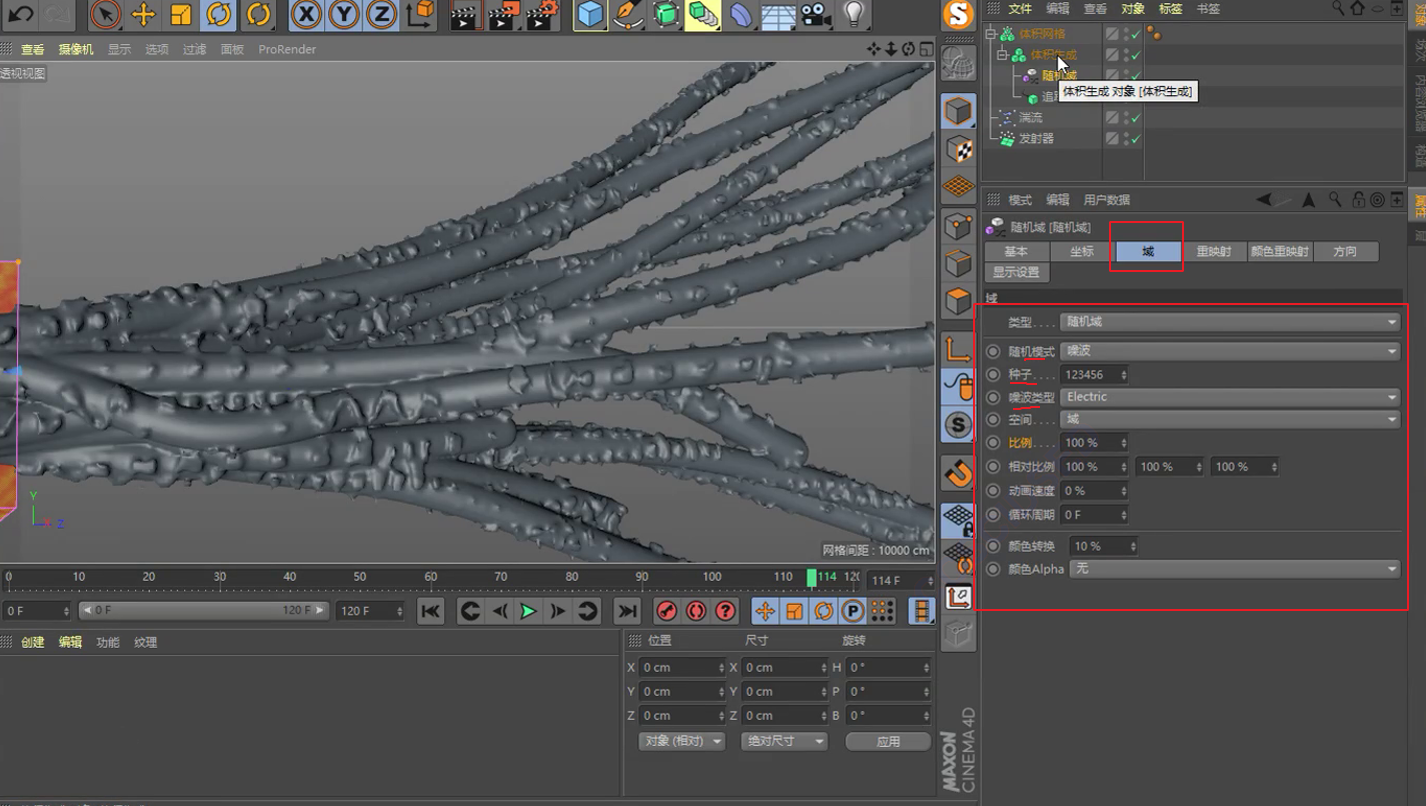Open the ProRender viewport menu
The height and width of the screenshot is (806, 1426).
pos(287,49)
